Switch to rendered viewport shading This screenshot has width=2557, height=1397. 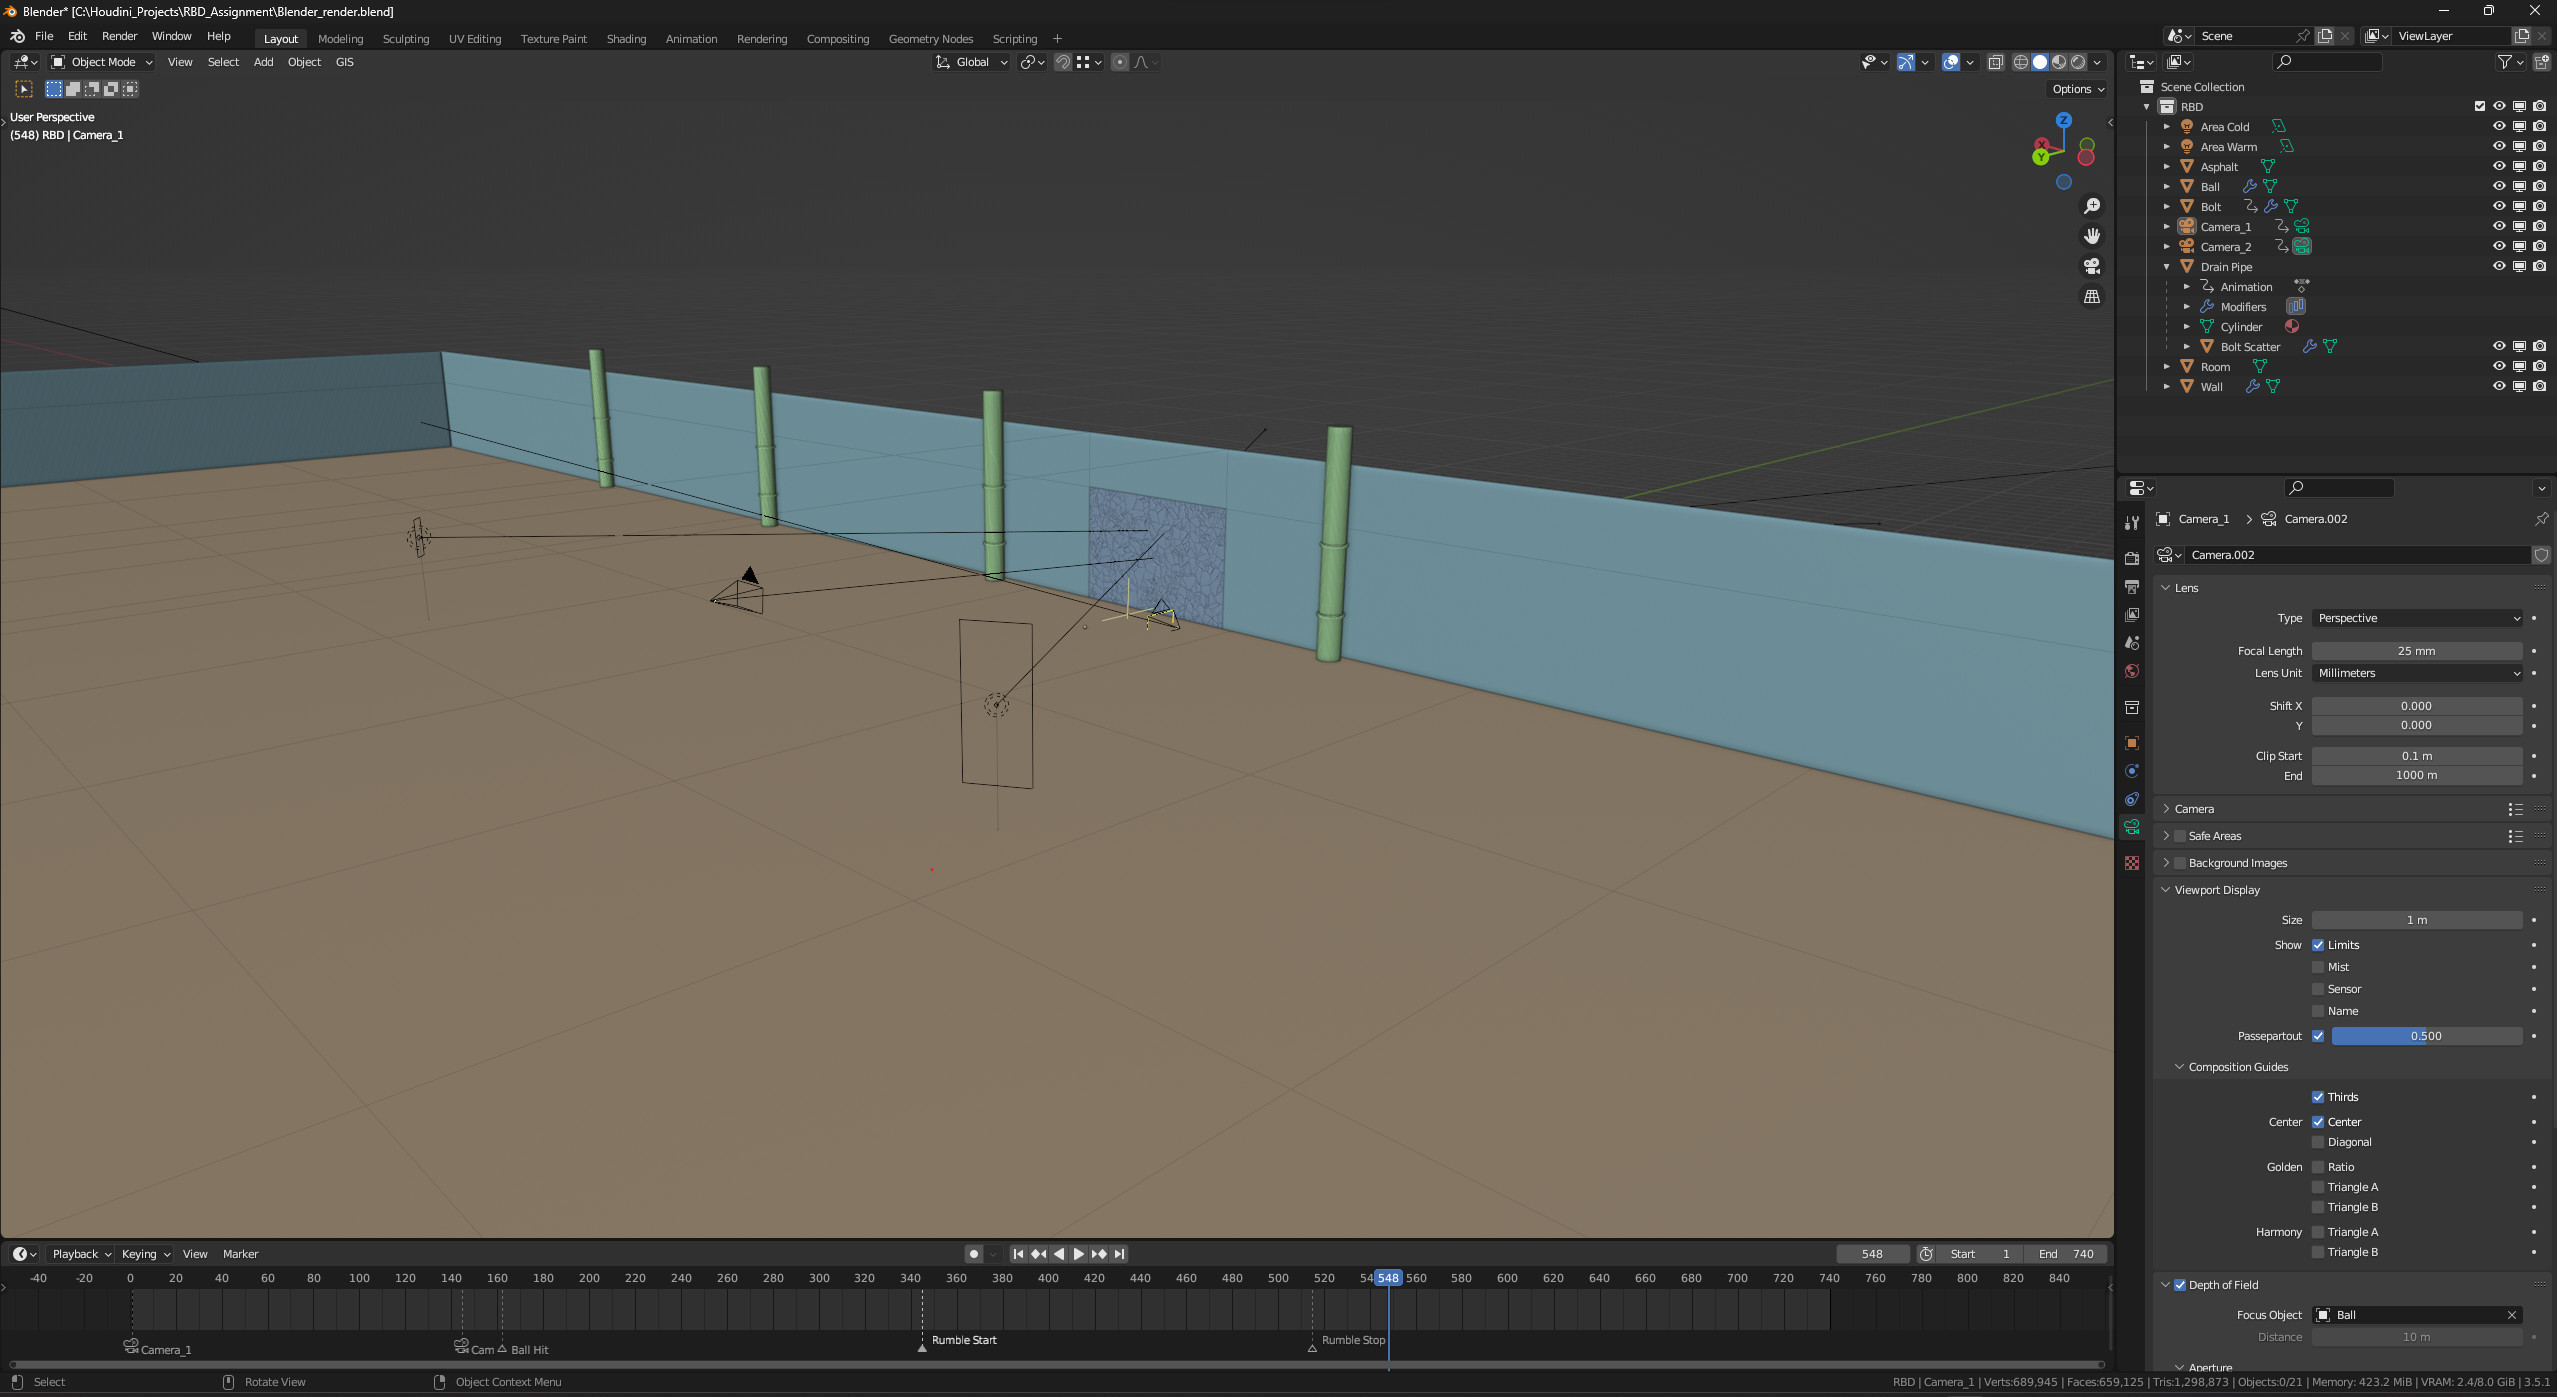[x=2079, y=62]
